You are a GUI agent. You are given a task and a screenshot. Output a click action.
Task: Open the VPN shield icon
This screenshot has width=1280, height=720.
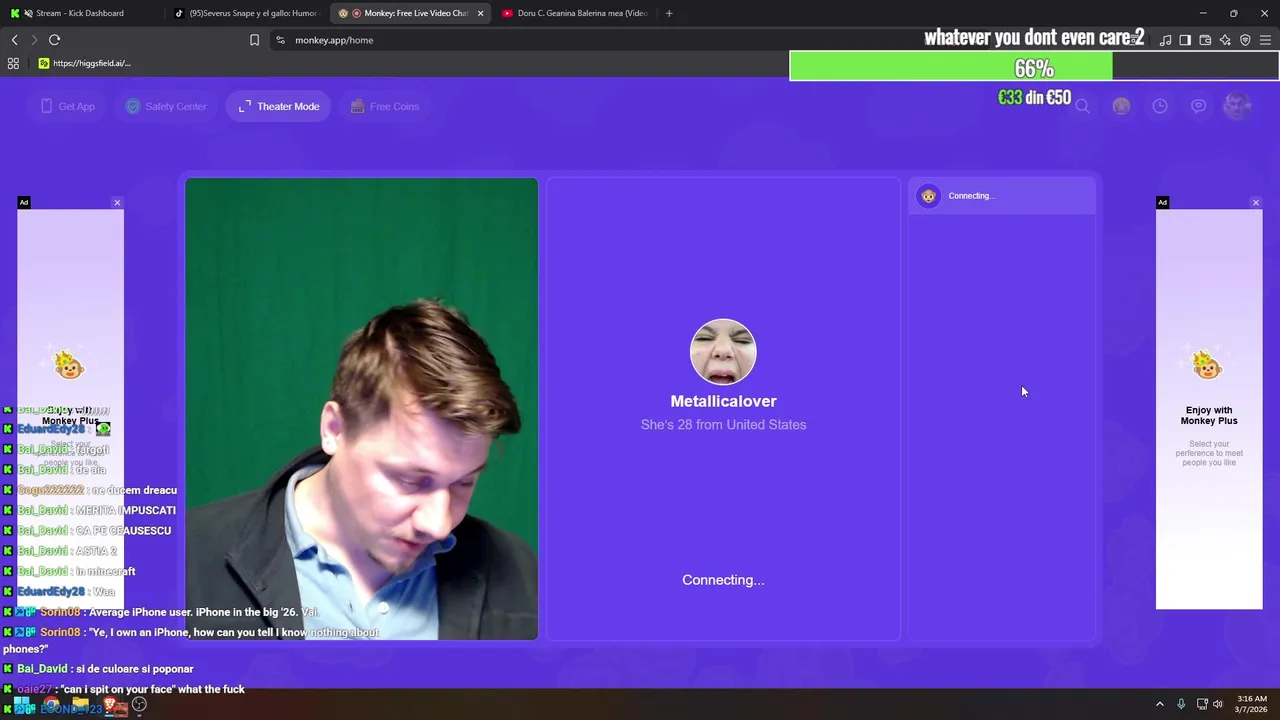point(1245,40)
